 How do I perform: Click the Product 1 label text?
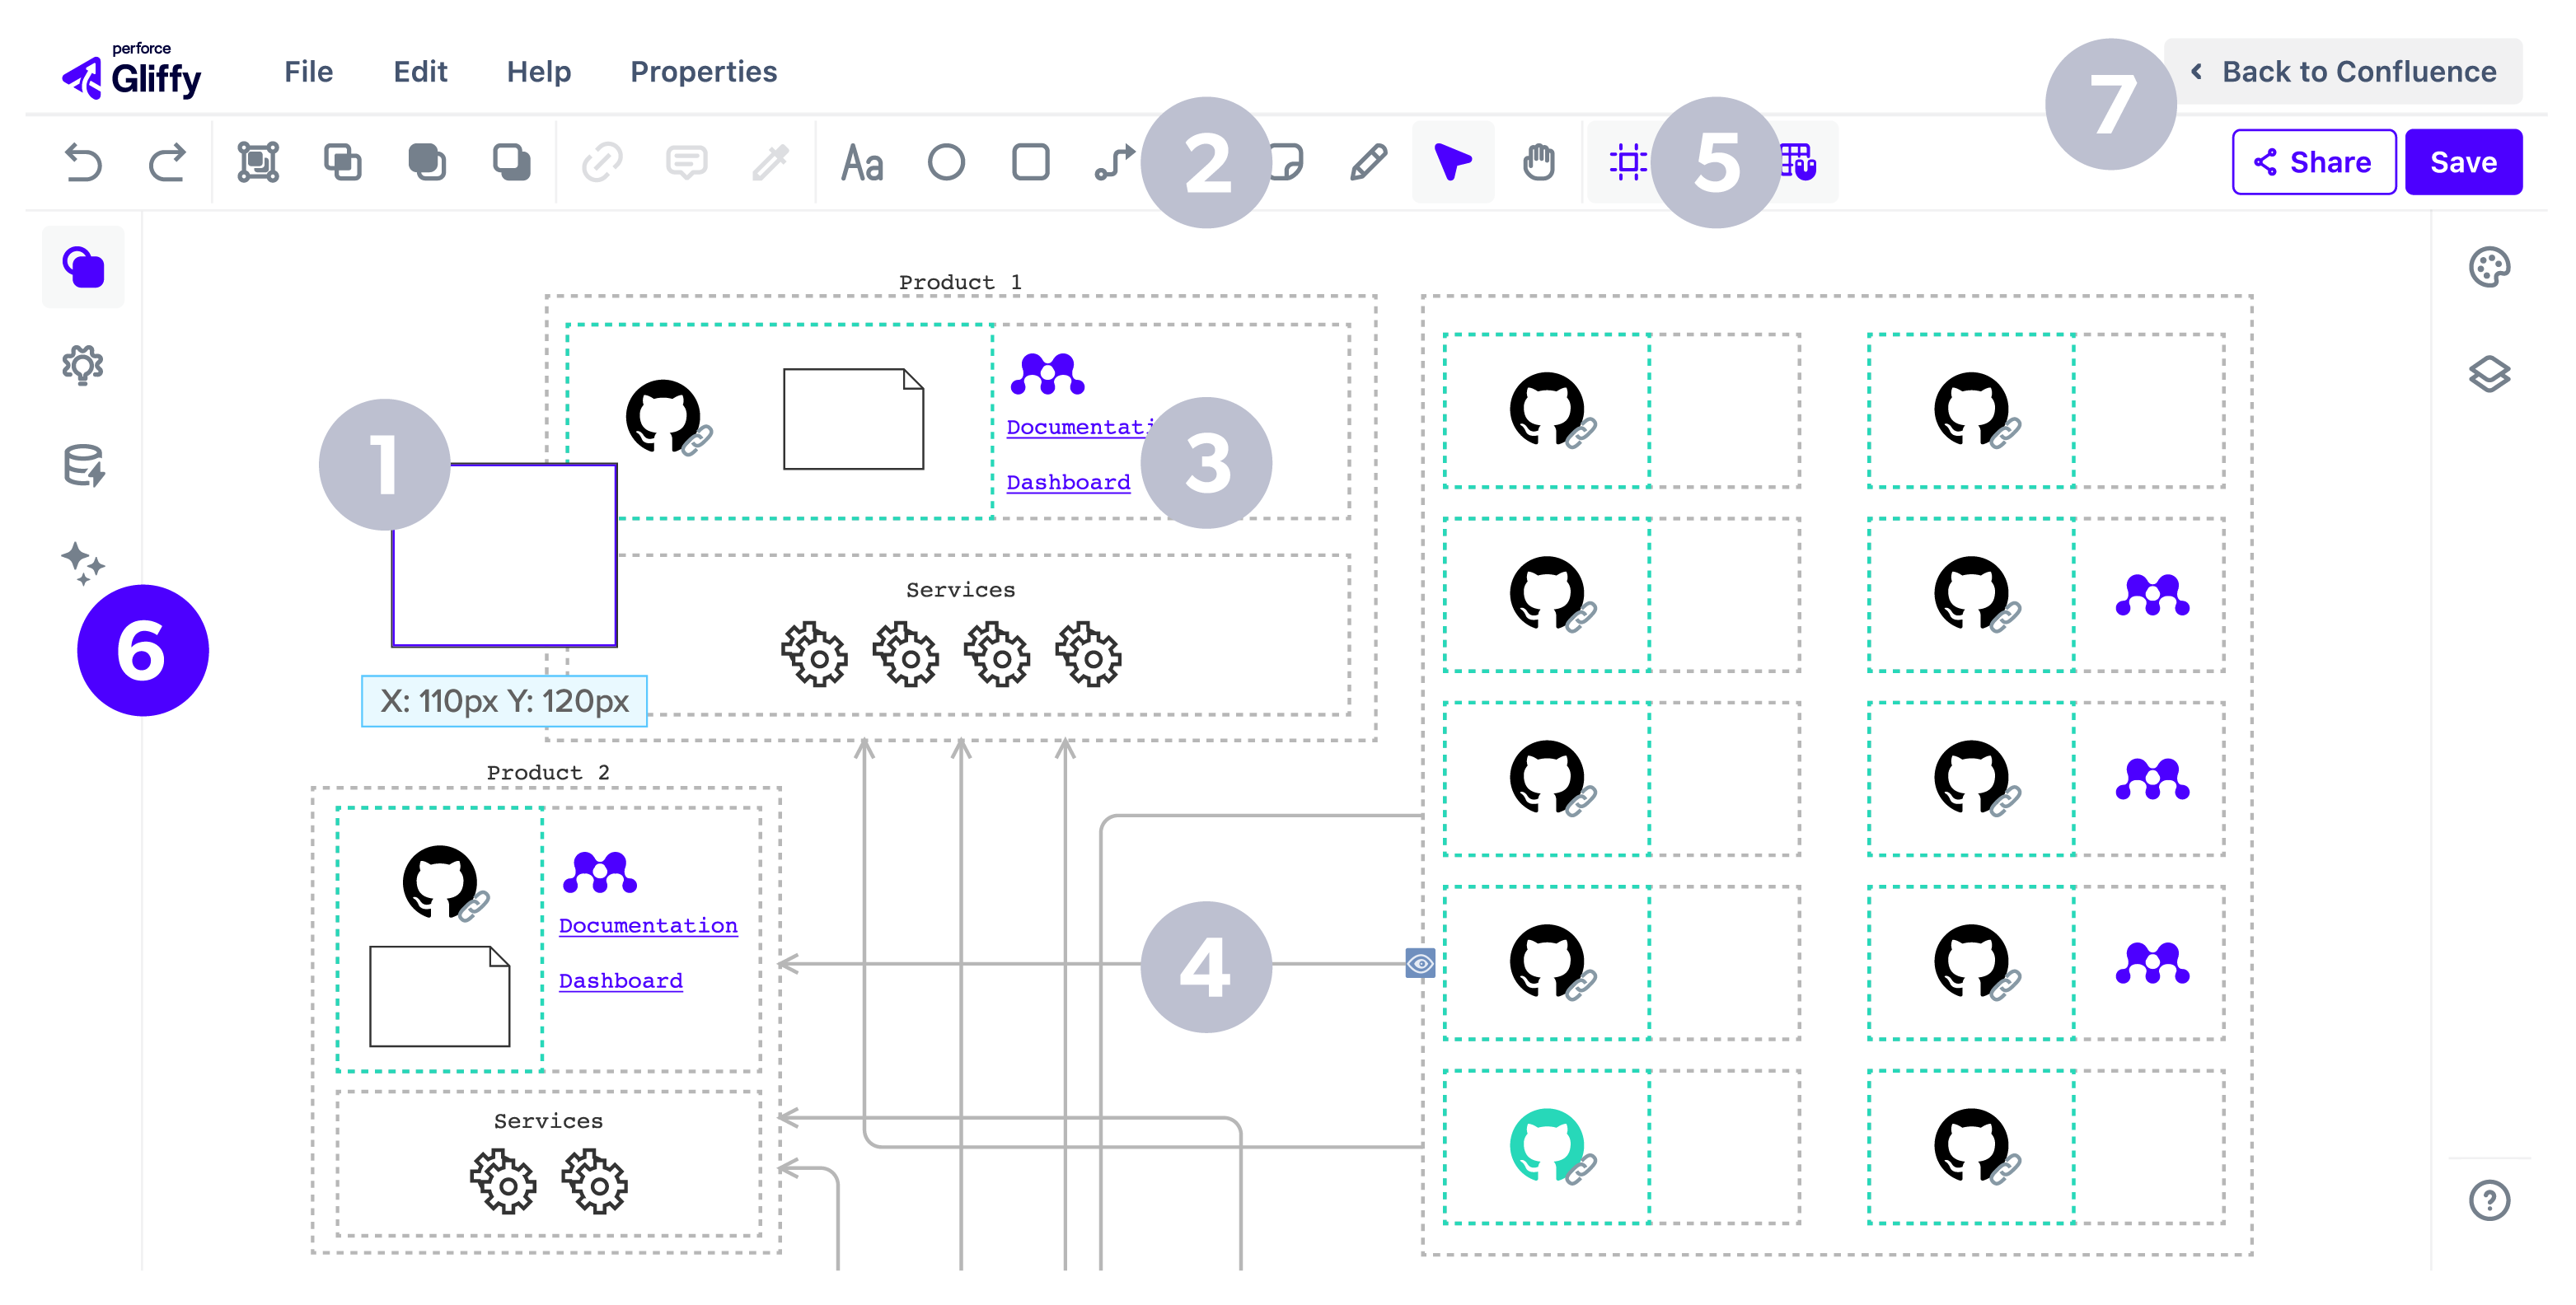point(960,283)
